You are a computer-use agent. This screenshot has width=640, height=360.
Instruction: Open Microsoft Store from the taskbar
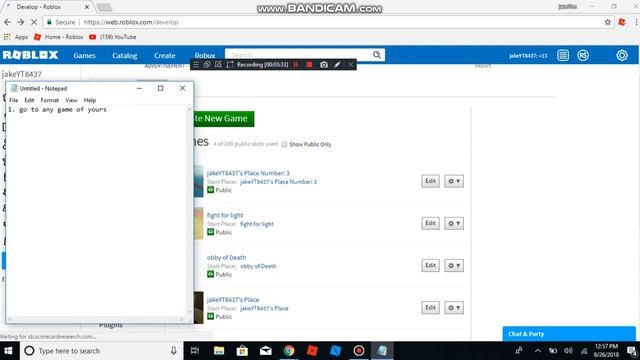[242, 351]
